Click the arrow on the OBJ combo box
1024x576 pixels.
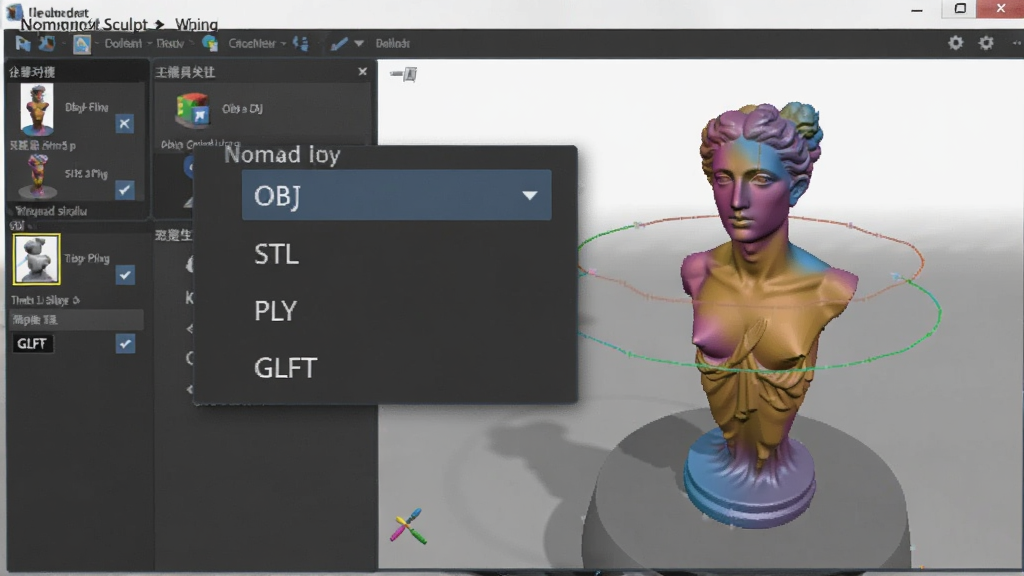(x=530, y=195)
